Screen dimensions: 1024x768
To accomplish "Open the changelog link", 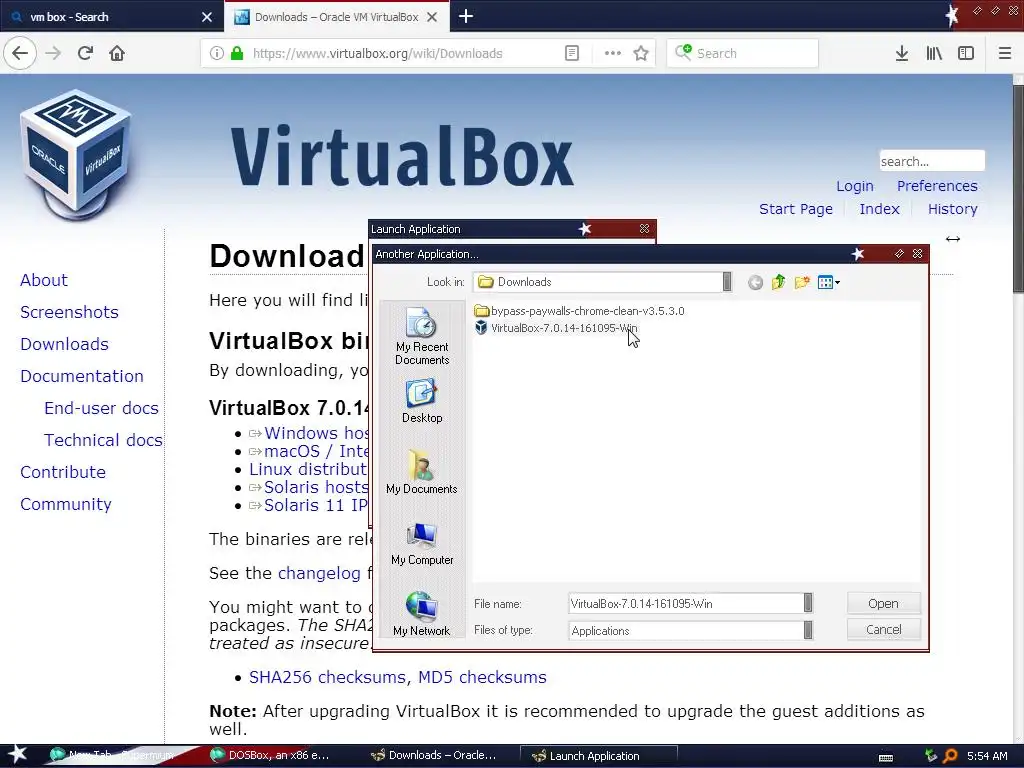I will tap(319, 573).
